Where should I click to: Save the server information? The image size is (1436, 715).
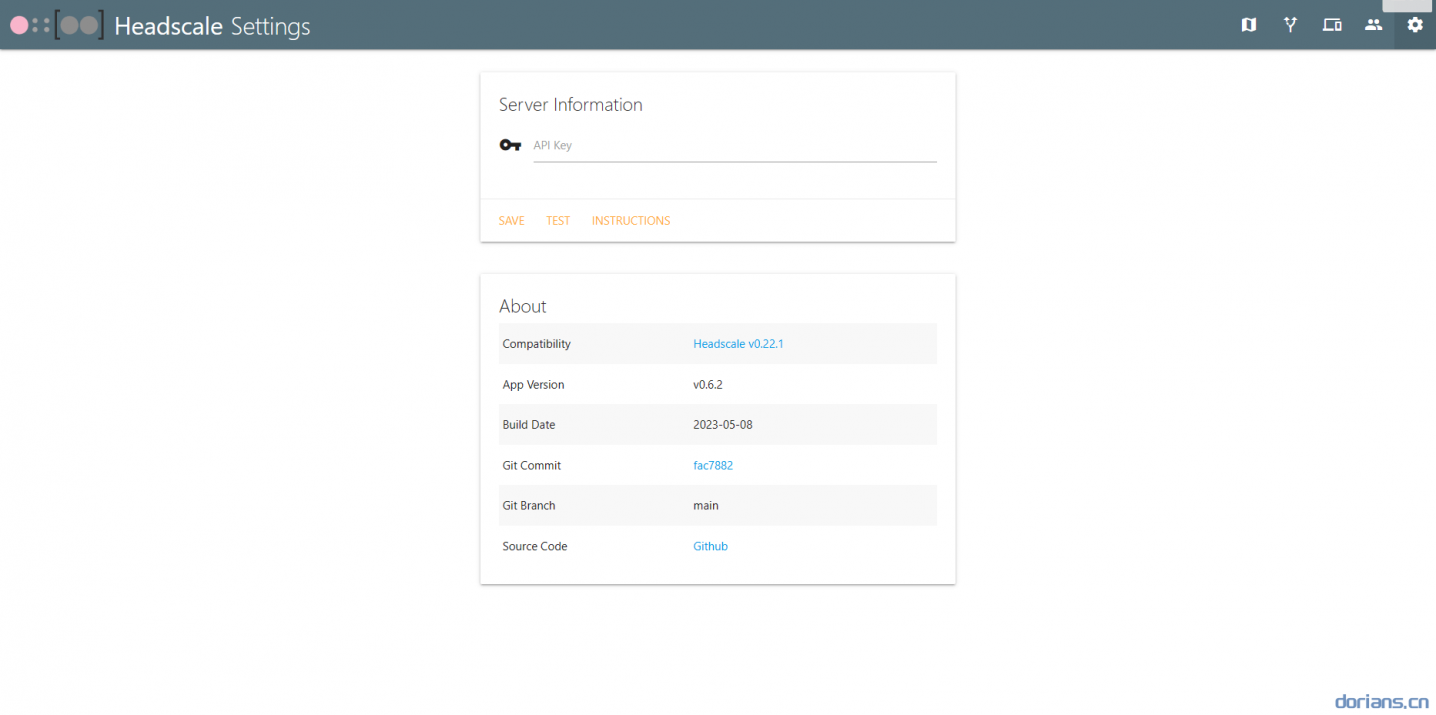click(511, 221)
